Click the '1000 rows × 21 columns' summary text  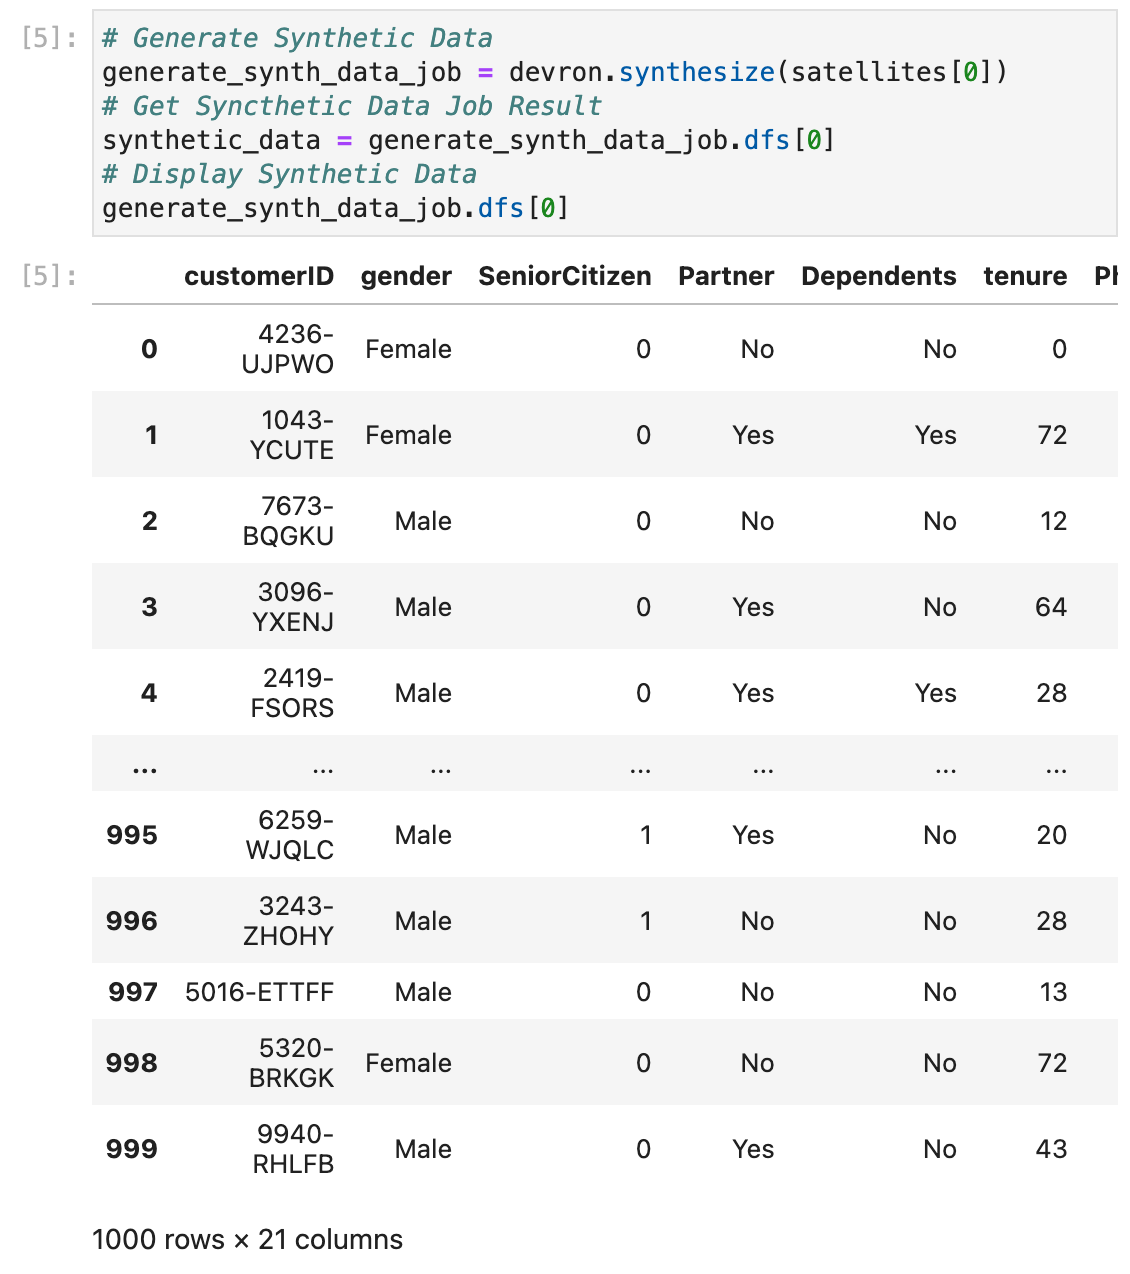[x=247, y=1240]
